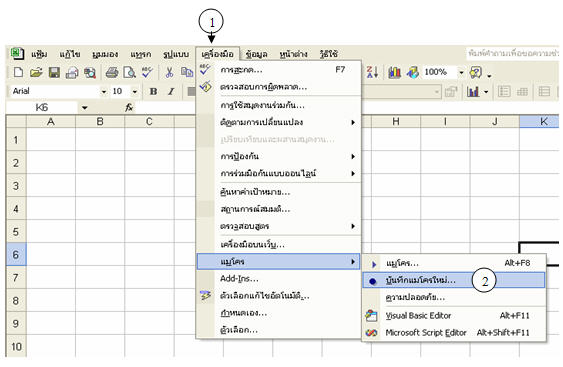Choose ตรวจสอบการผิดพลาด... menu item
563x367 pixels.
click(279, 87)
